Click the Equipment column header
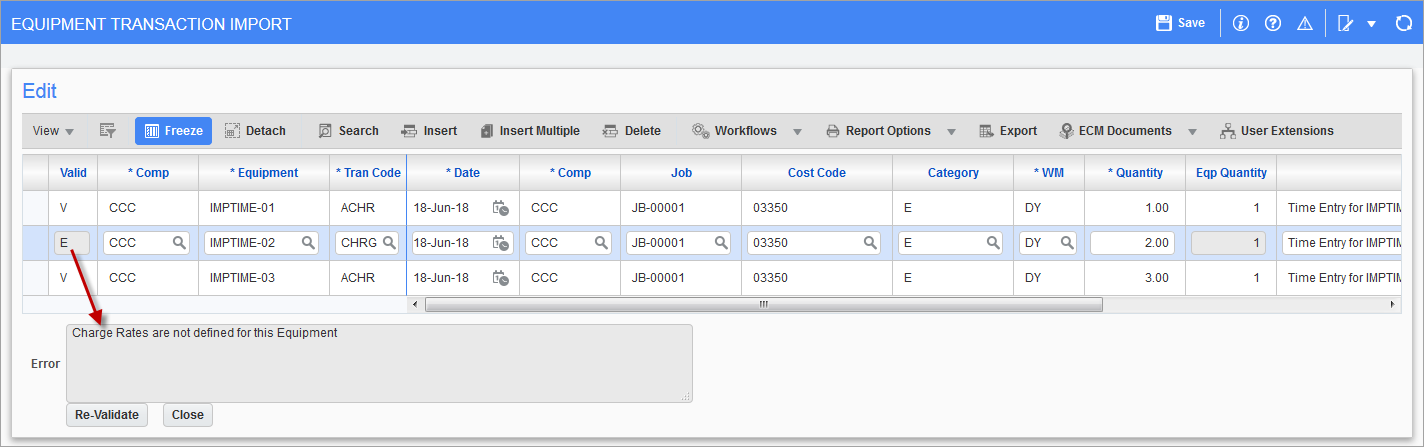The width and height of the screenshot is (1424, 447). (264, 173)
